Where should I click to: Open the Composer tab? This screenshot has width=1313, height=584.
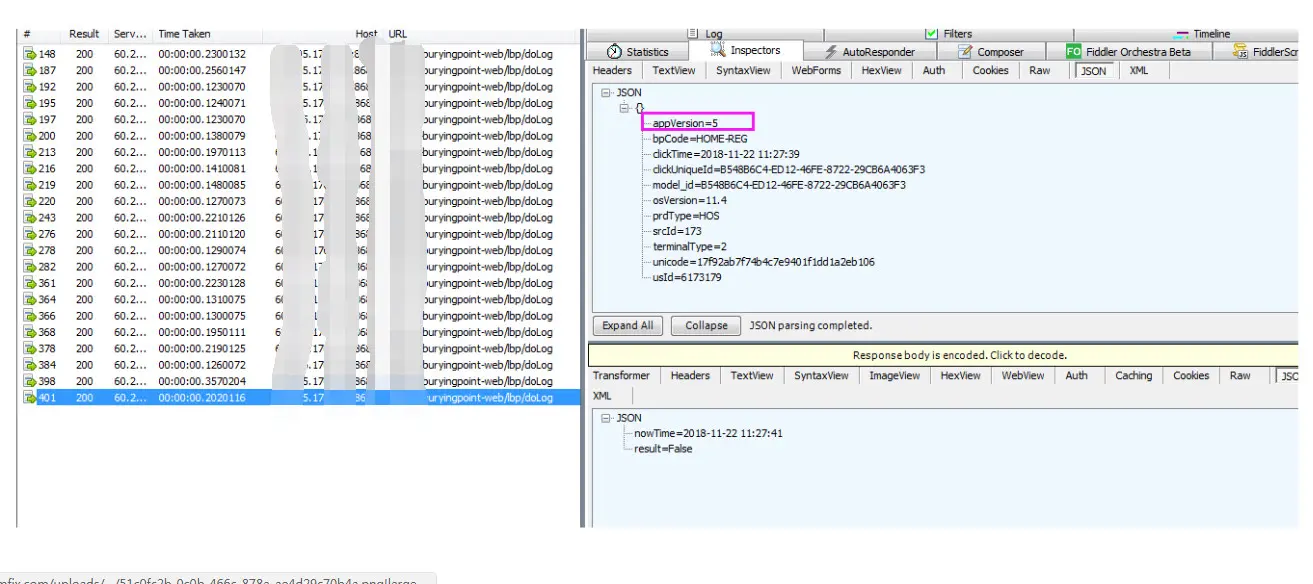tap(991, 52)
